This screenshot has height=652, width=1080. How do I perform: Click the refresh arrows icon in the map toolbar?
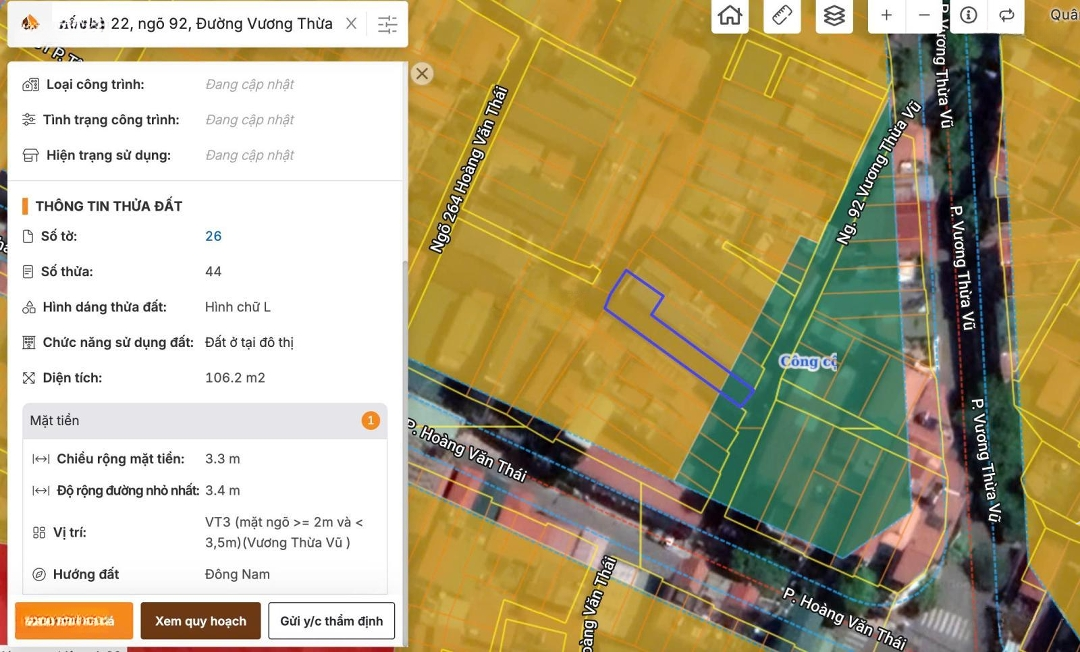click(1006, 15)
